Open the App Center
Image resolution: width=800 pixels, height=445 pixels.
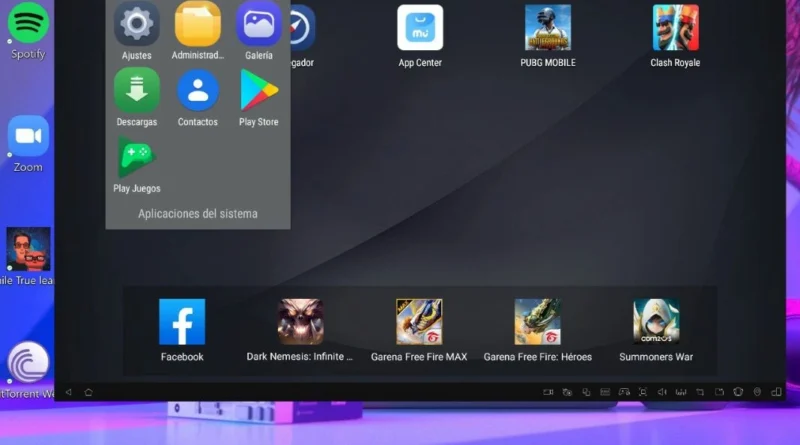[420, 28]
